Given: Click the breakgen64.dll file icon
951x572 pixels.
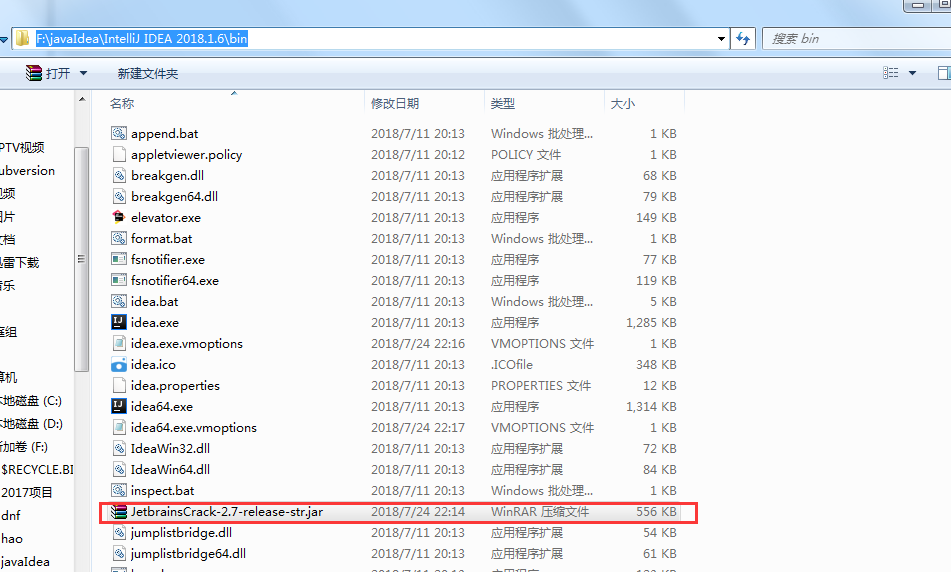Looking at the screenshot, I should click(119, 196).
